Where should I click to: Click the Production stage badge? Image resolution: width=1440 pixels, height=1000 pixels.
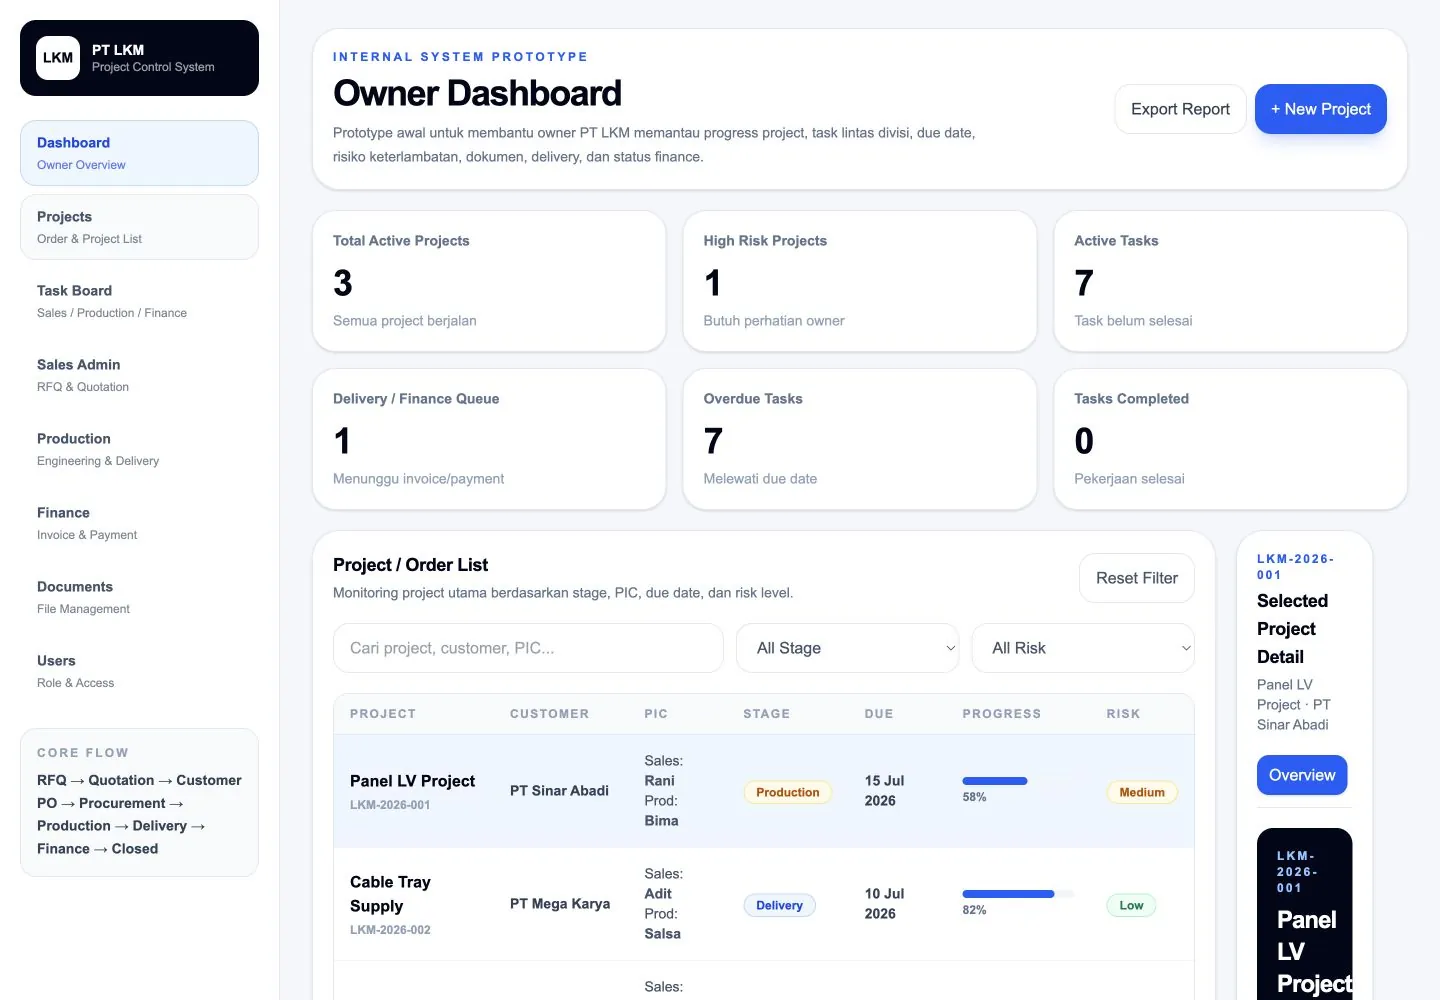[x=788, y=792]
